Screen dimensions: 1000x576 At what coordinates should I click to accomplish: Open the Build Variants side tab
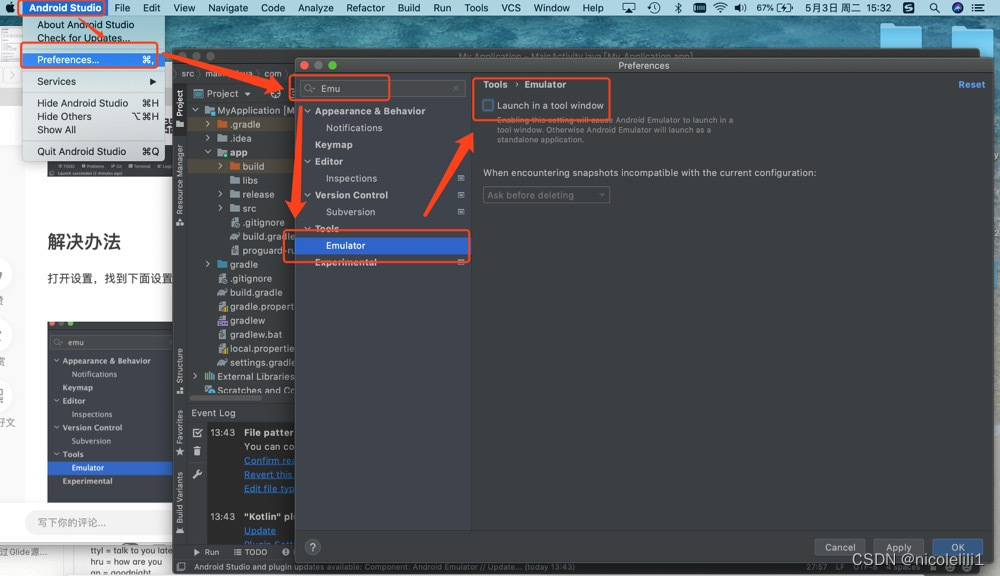coord(180,503)
